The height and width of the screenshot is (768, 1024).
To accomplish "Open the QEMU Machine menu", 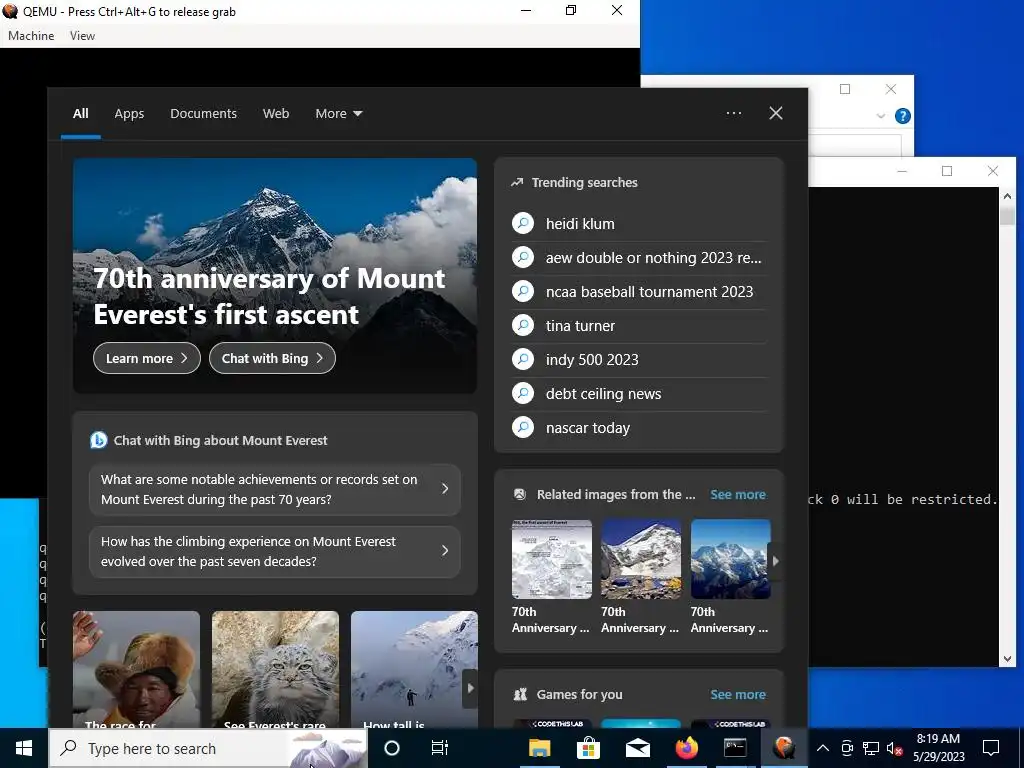I will [31, 36].
